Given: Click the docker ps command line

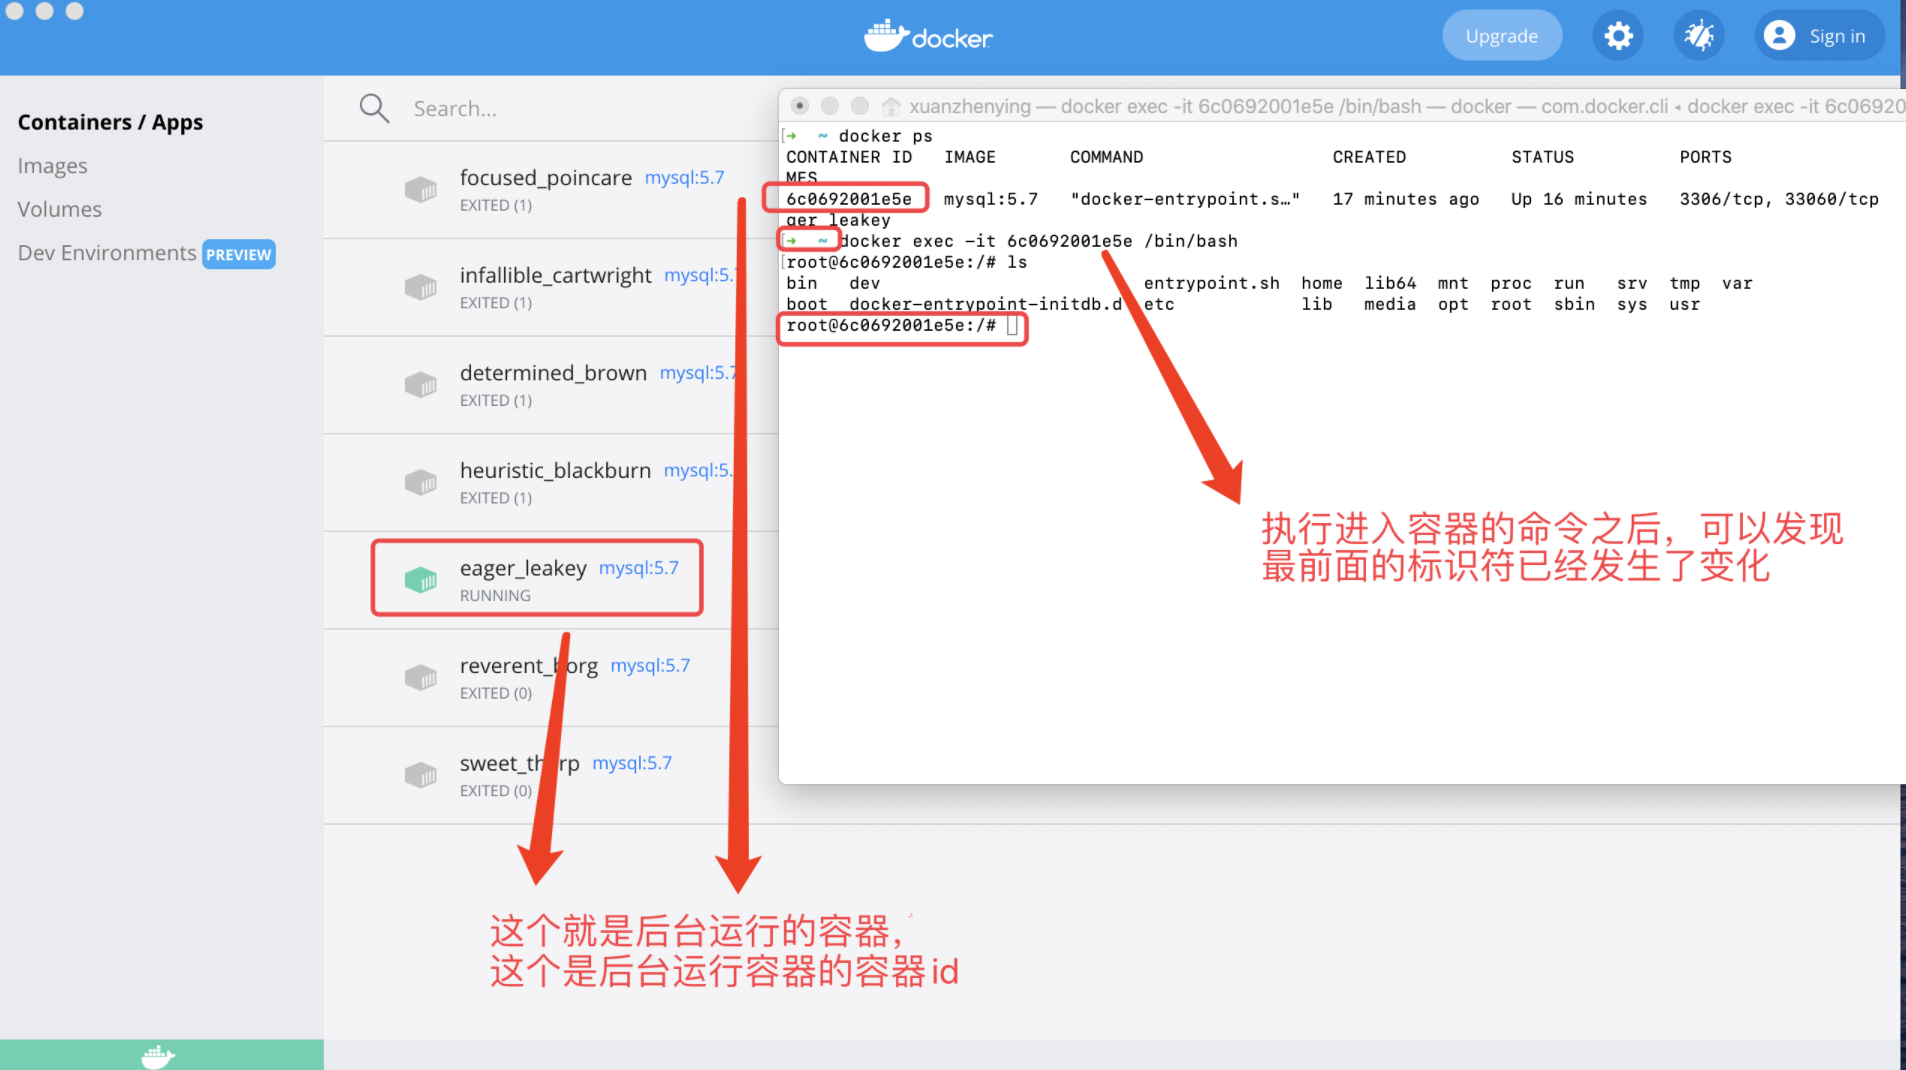Looking at the screenshot, I should point(885,136).
